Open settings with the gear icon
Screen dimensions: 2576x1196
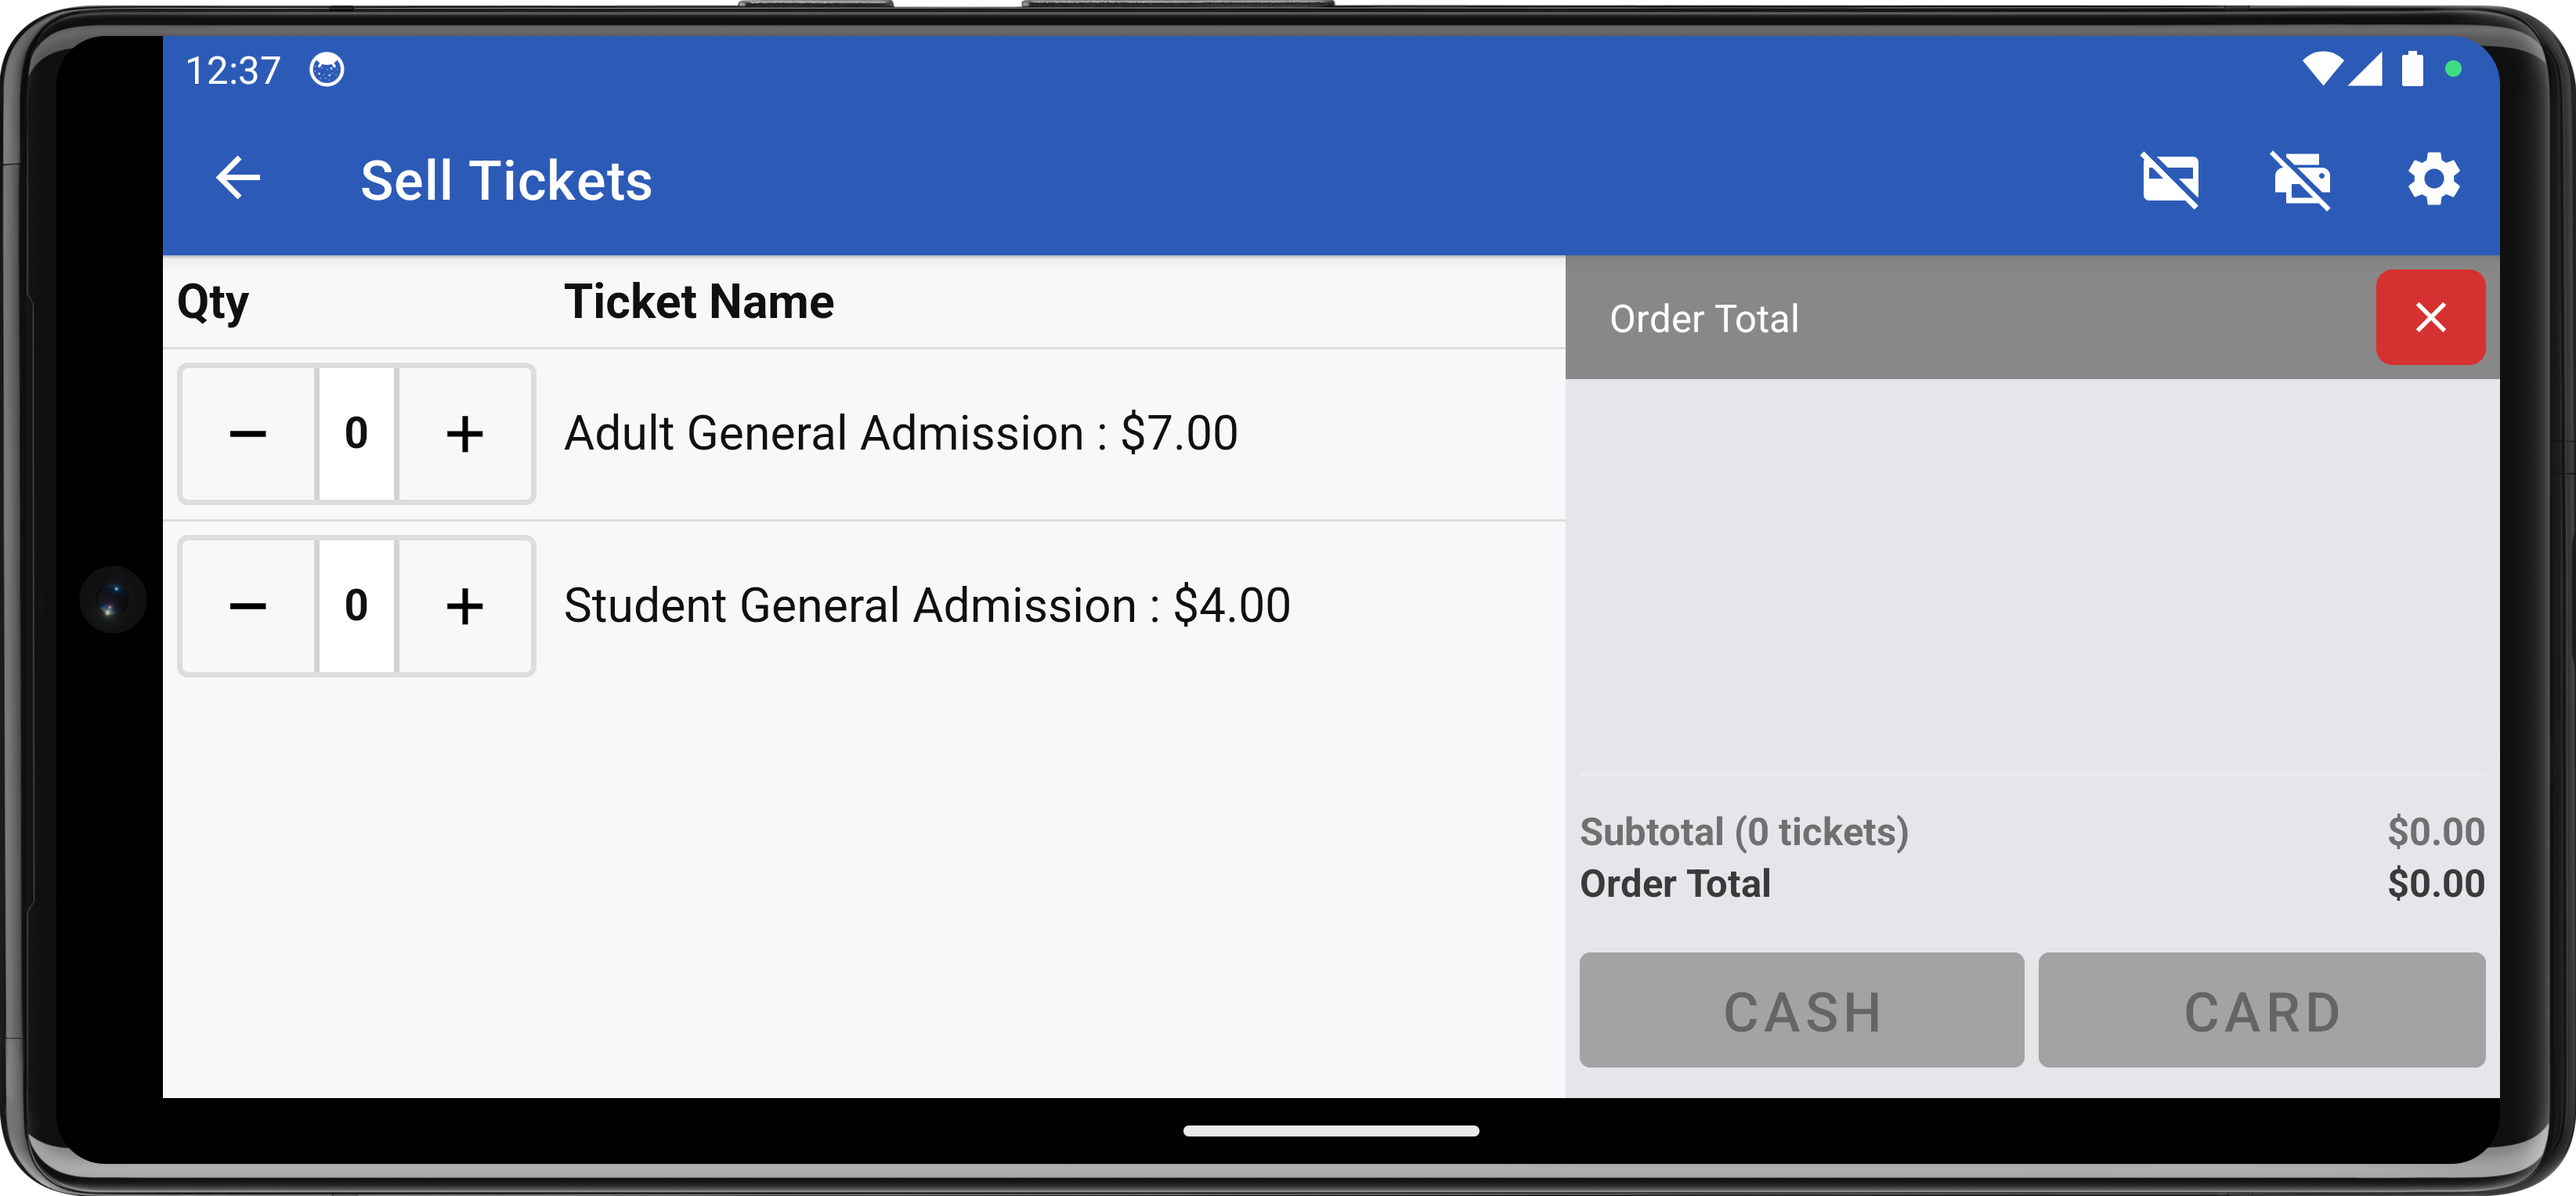tap(2433, 180)
